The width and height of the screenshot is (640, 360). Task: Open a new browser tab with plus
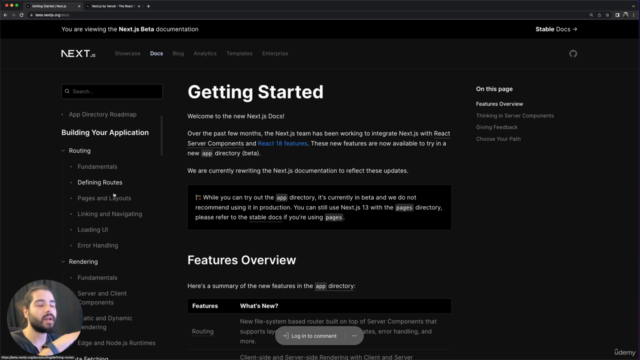(148, 6)
